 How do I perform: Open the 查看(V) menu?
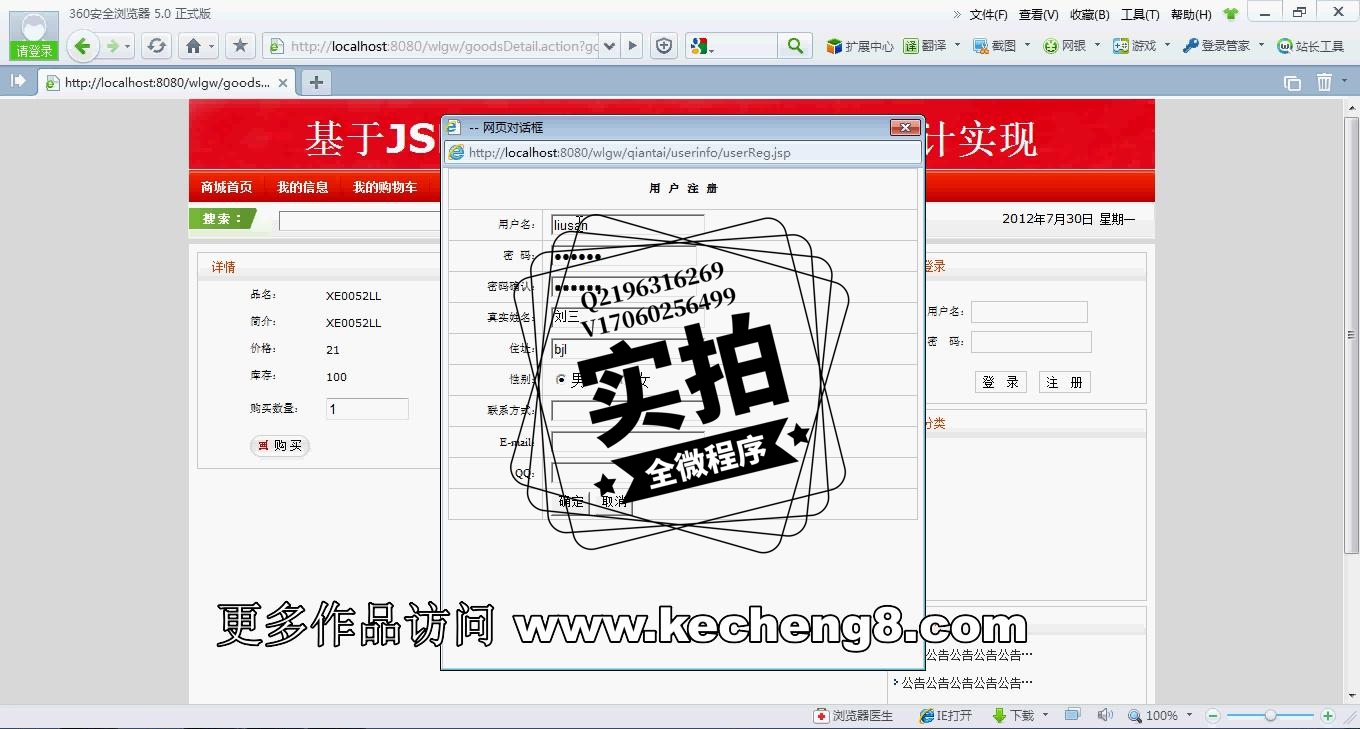pos(1038,15)
